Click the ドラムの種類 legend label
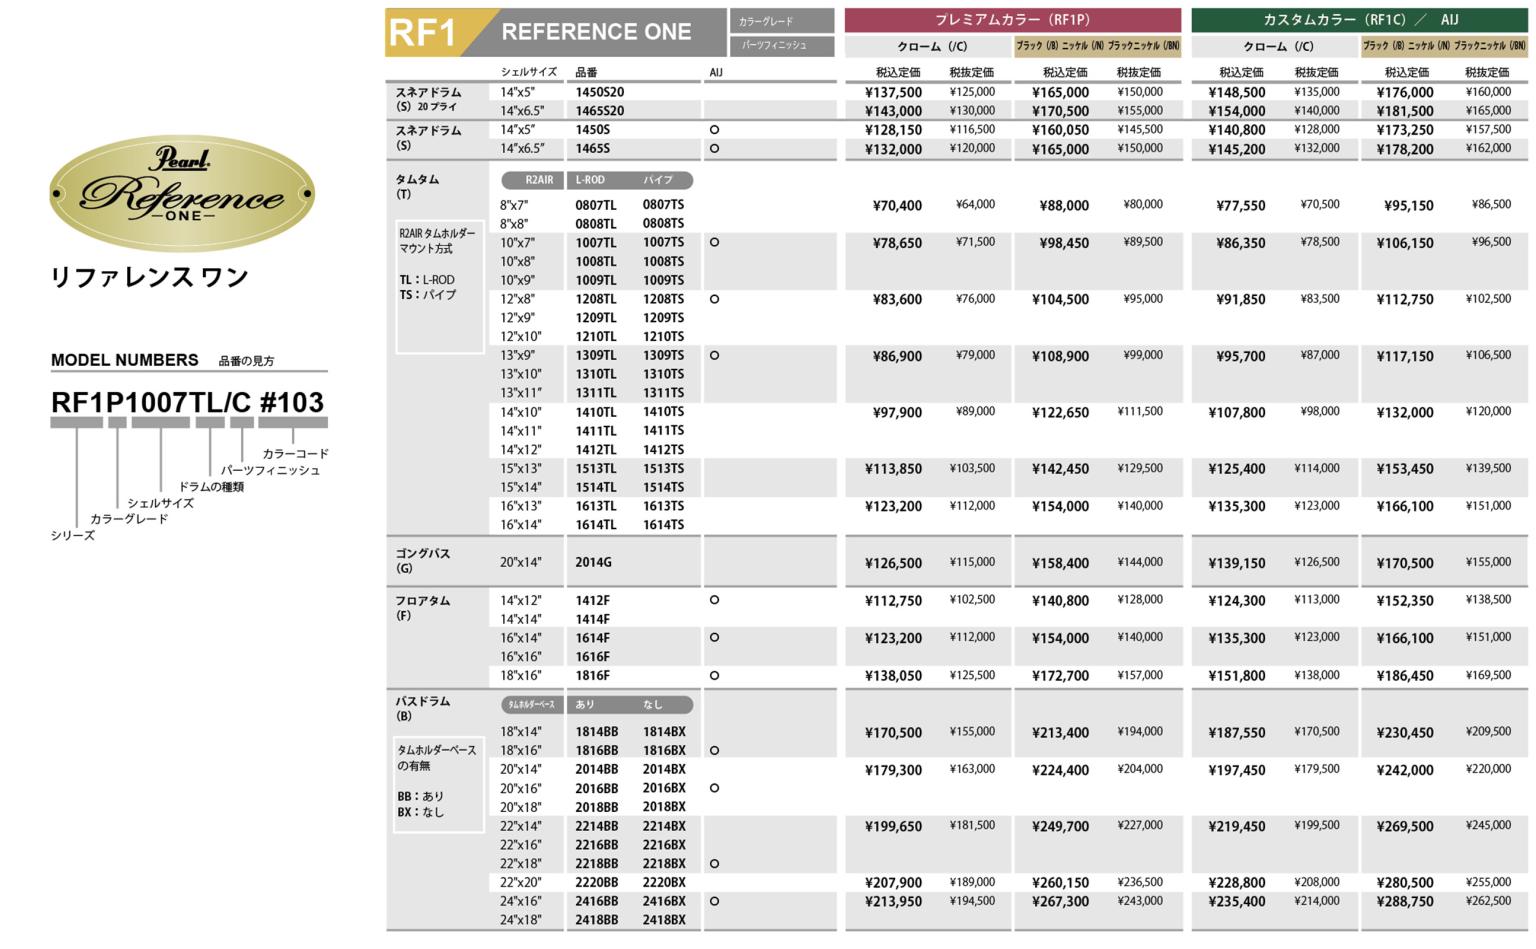Image resolution: width=1536 pixels, height=949 pixels. click(211, 487)
